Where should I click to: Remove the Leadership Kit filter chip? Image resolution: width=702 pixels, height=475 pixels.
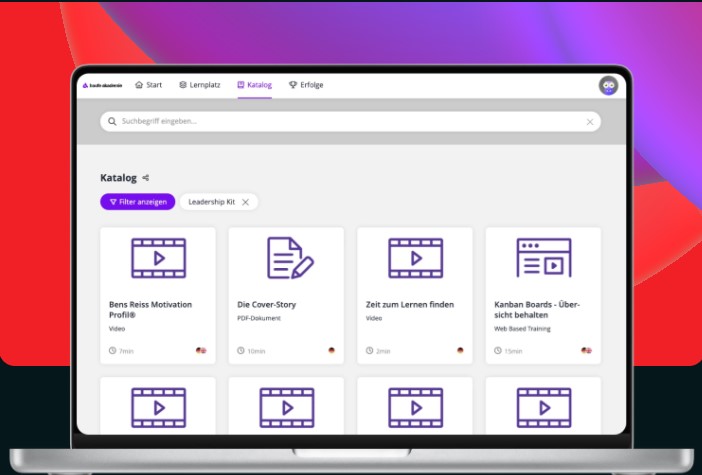[x=246, y=202]
